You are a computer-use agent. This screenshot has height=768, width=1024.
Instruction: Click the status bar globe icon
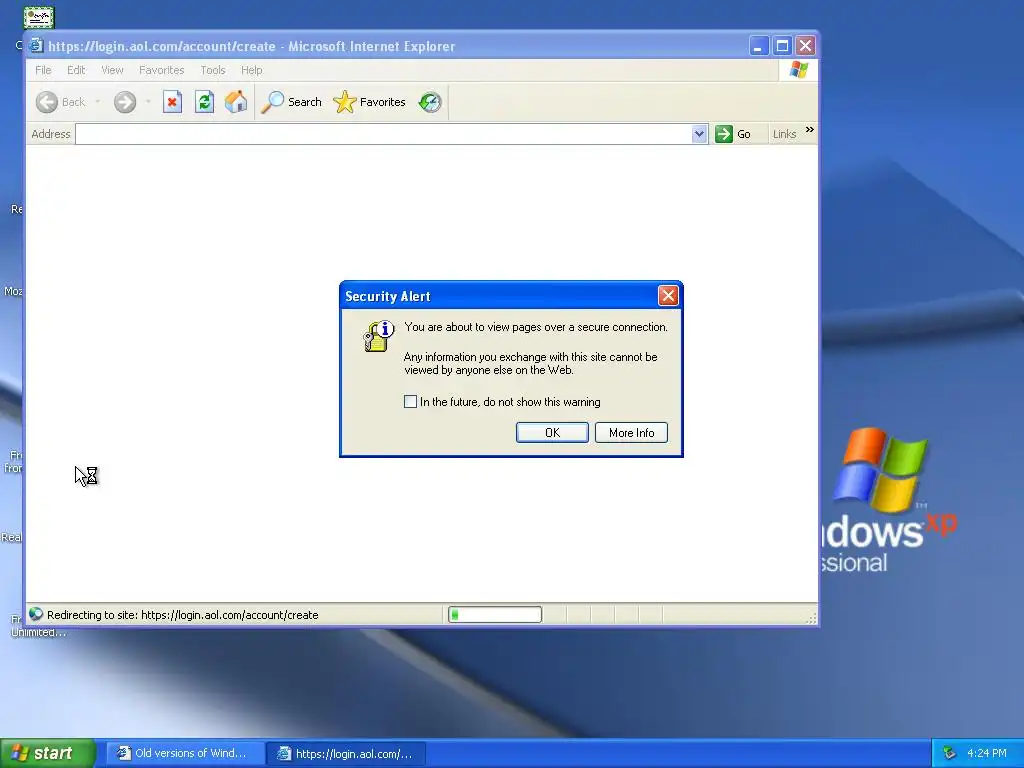pos(36,615)
